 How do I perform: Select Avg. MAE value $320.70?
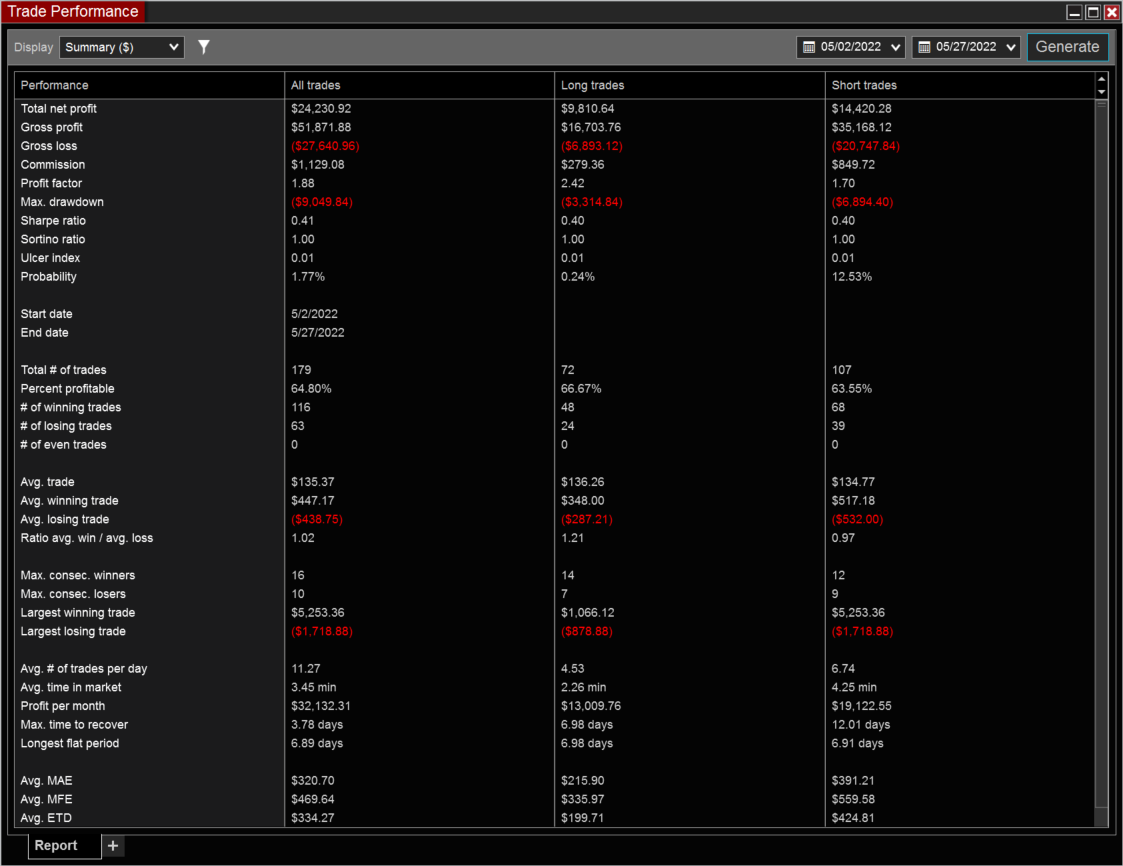312,780
